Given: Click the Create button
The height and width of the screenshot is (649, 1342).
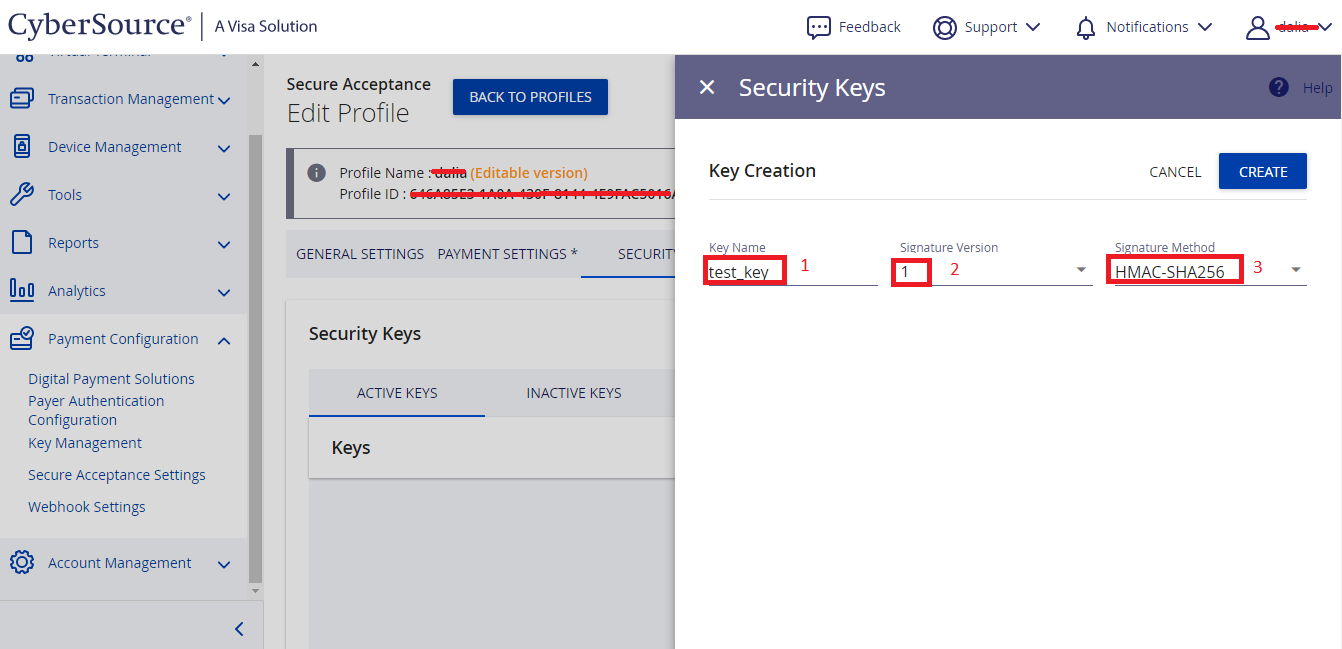Looking at the screenshot, I should click(1263, 171).
